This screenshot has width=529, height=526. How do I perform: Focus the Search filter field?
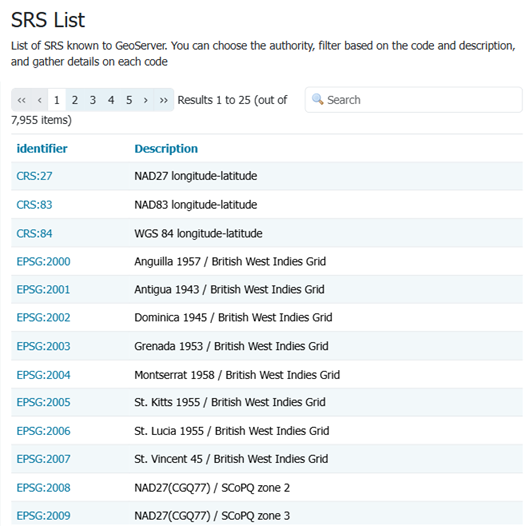point(414,100)
